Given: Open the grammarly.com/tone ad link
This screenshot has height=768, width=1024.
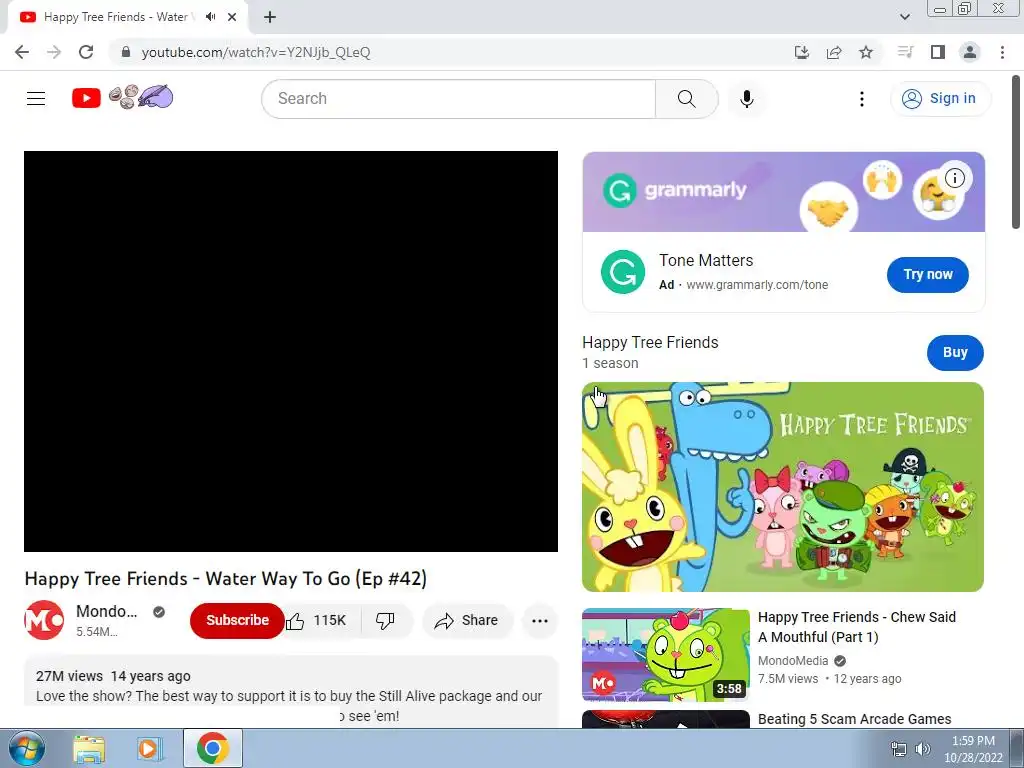Looking at the screenshot, I should click(x=757, y=285).
